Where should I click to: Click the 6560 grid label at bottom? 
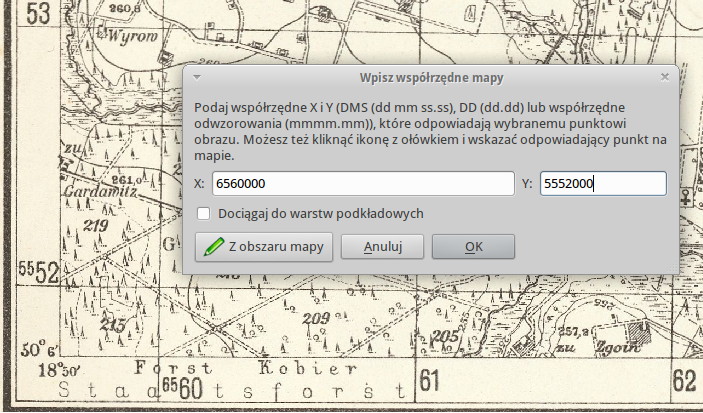(x=182, y=388)
